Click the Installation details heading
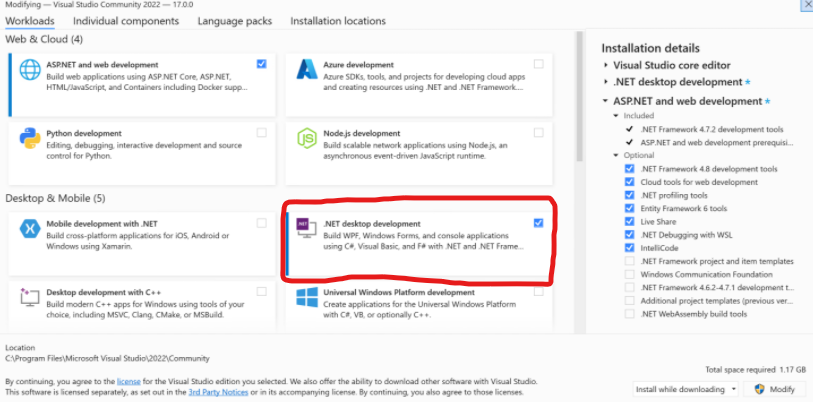 coord(651,48)
